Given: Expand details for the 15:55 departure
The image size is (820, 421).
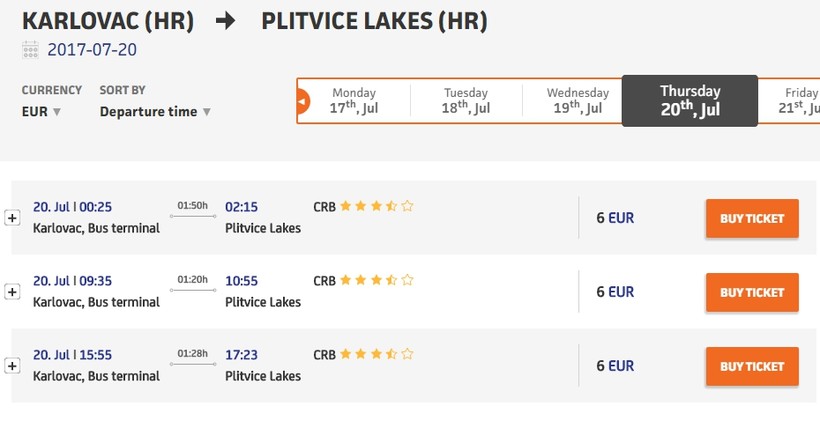Looking at the screenshot, I should 12,366.
